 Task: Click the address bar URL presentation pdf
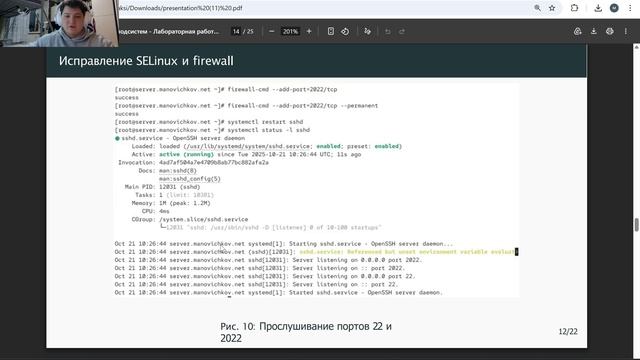pos(180,8)
